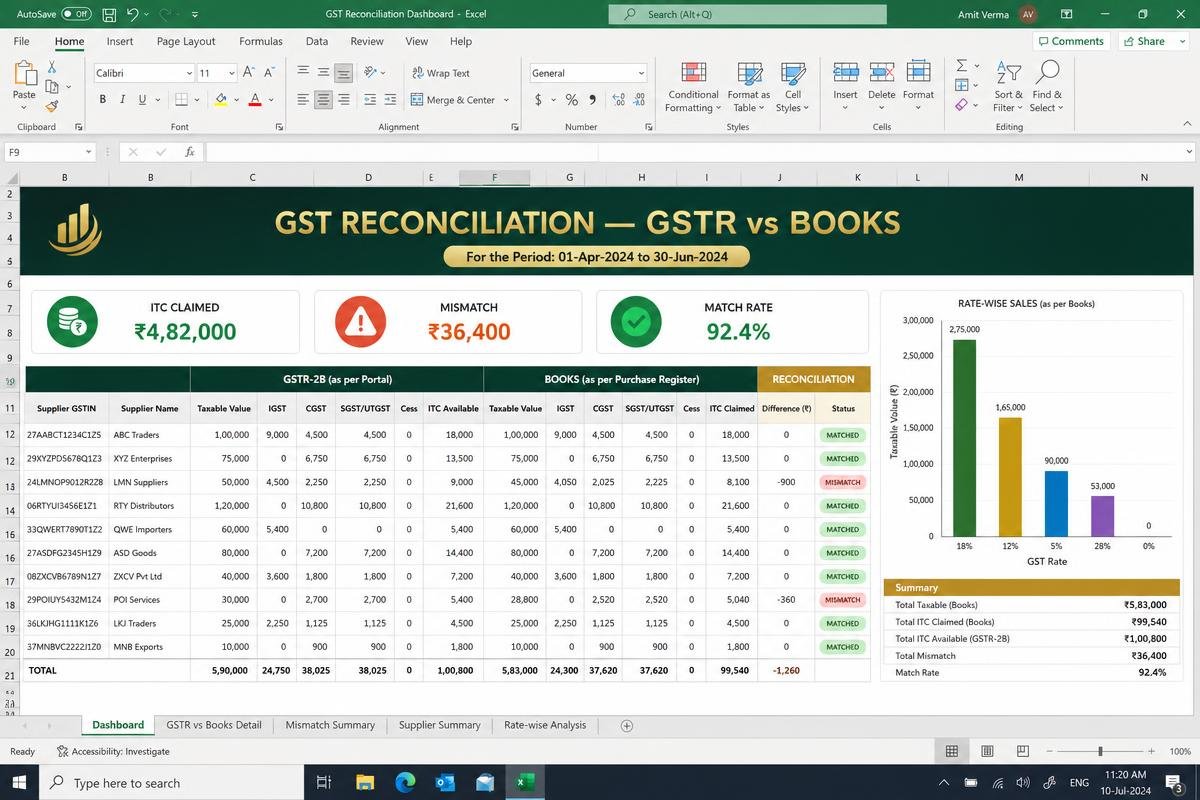Open the Cell Styles gallery

click(x=792, y=87)
